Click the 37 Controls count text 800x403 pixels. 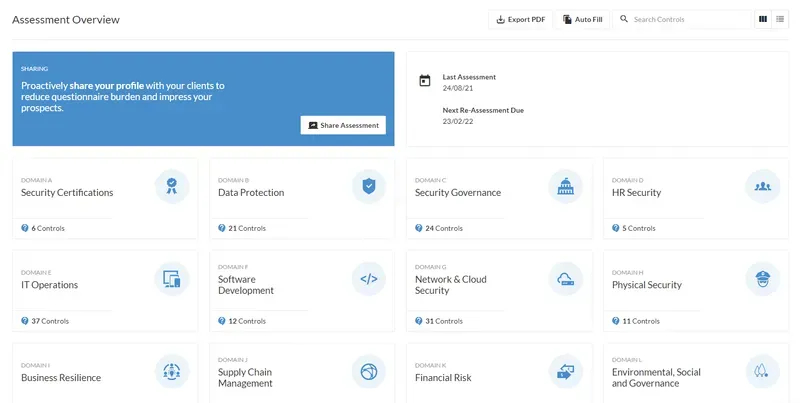click(x=50, y=321)
